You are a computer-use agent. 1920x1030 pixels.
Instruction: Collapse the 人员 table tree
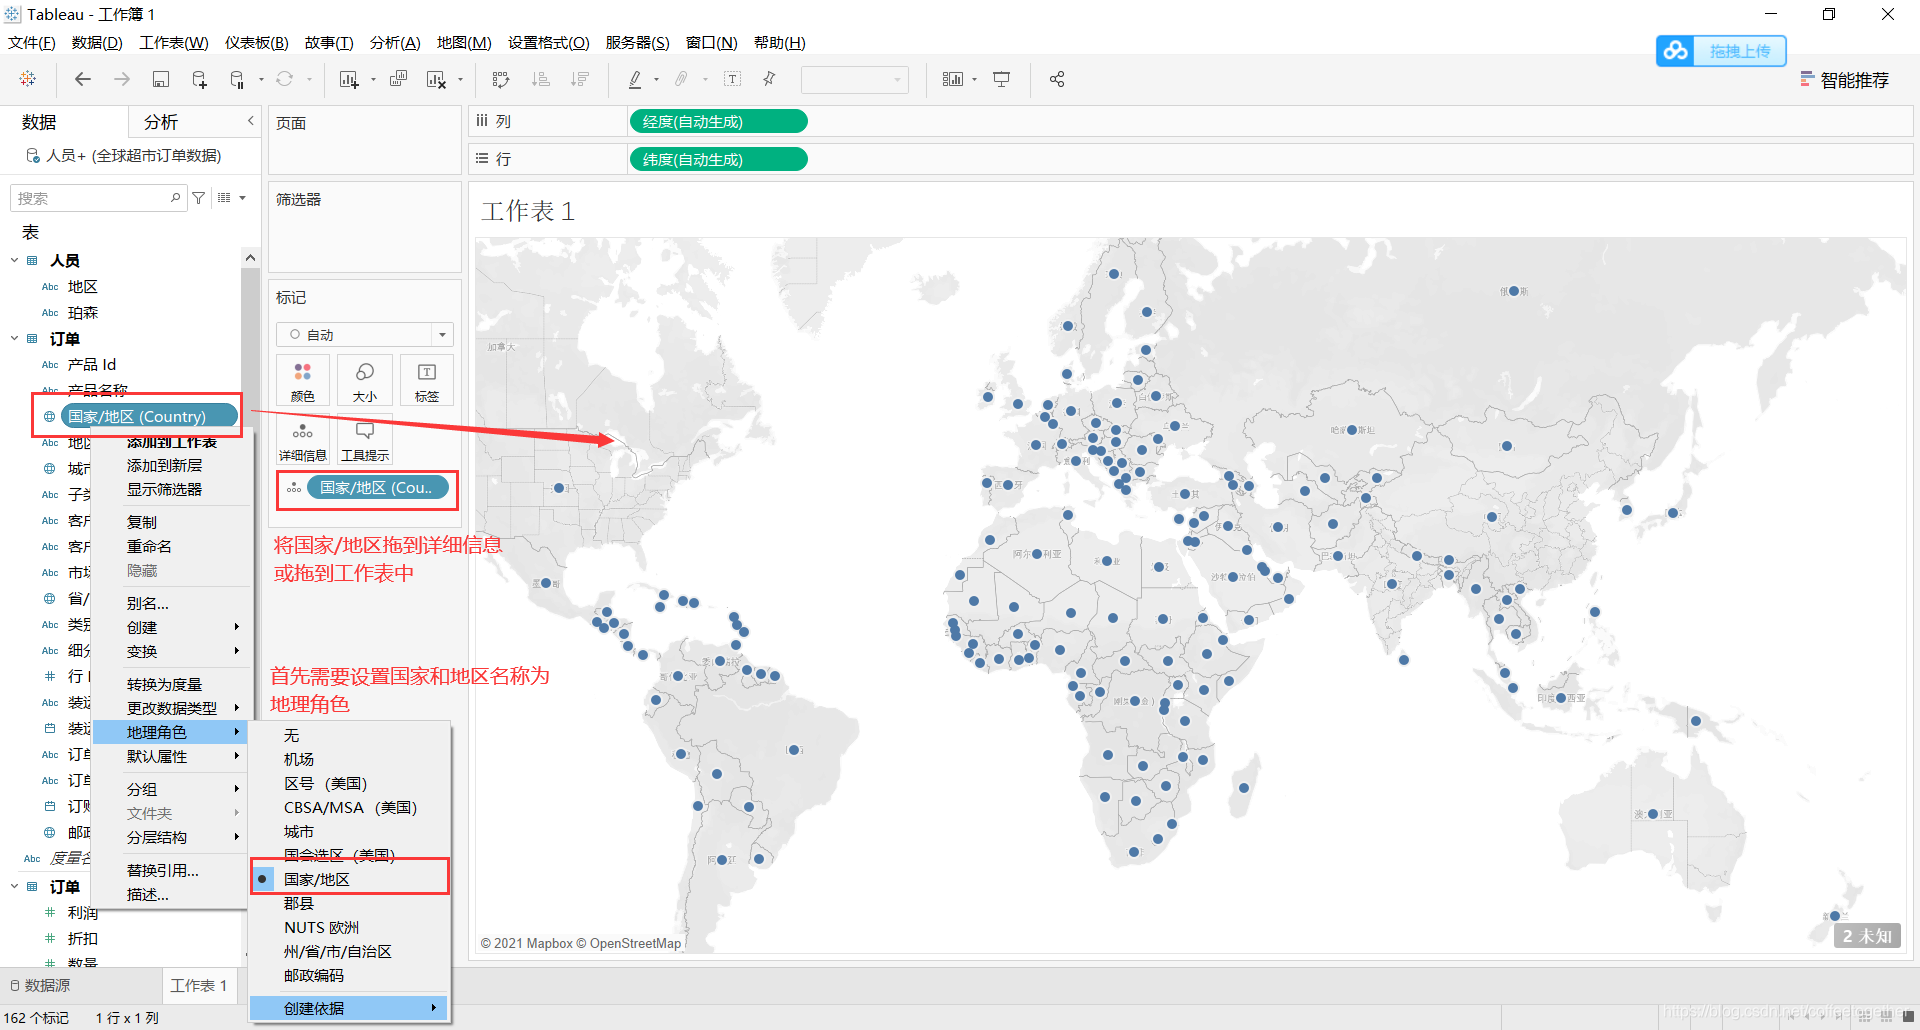pyautogui.click(x=15, y=260)
